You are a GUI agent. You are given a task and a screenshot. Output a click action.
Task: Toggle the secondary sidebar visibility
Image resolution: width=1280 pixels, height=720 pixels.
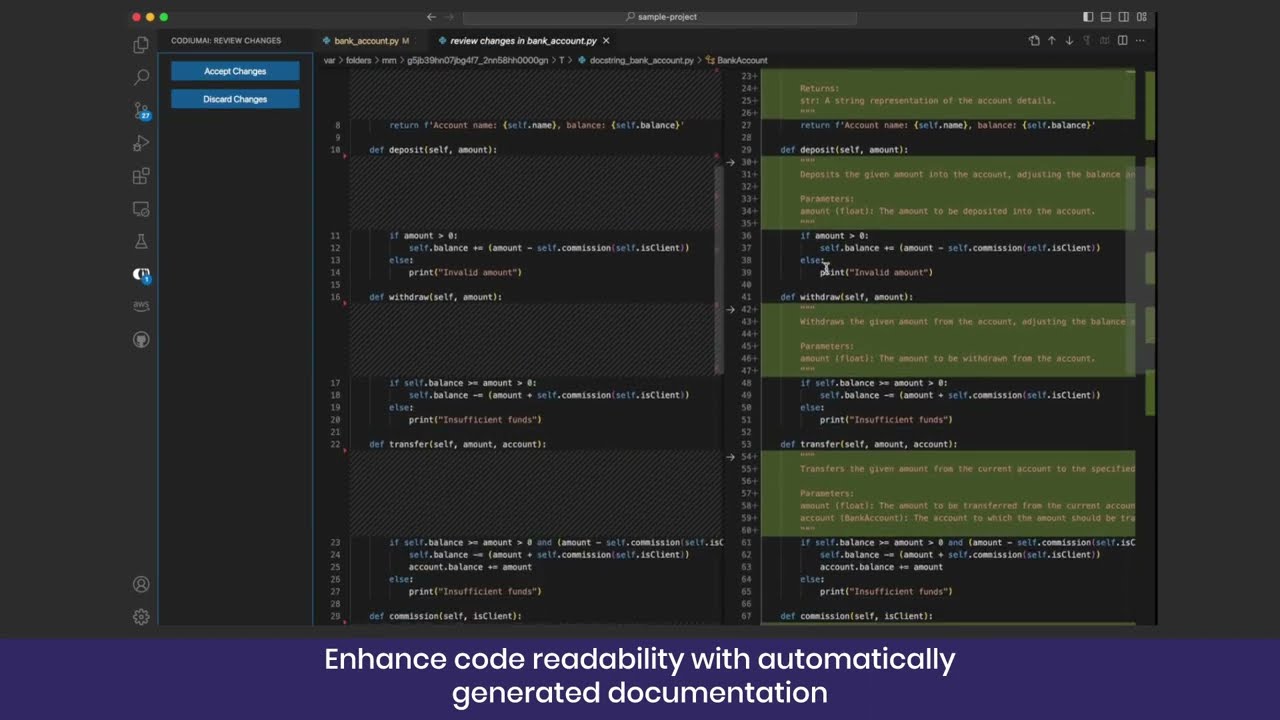coord(1124,17)
